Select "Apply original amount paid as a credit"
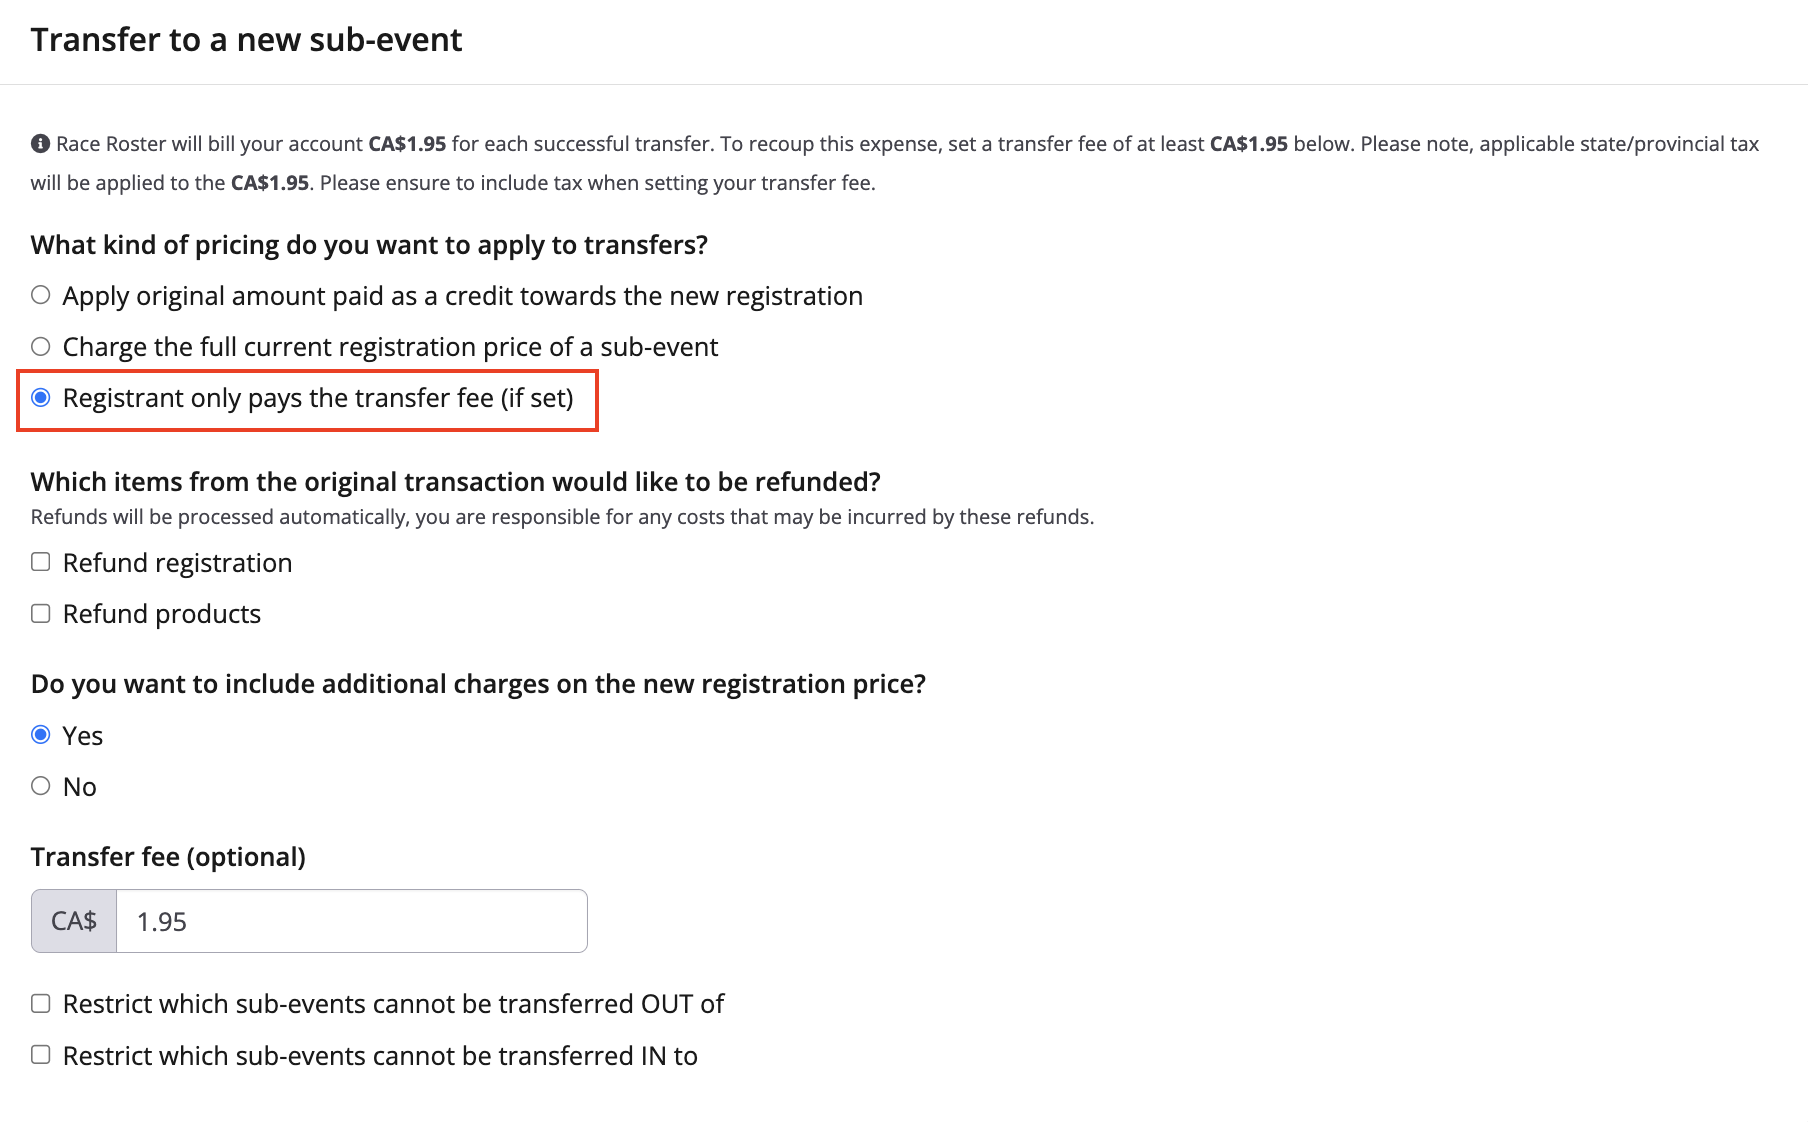Viewport: 1808px width, 1122px height. click(41, 294)
